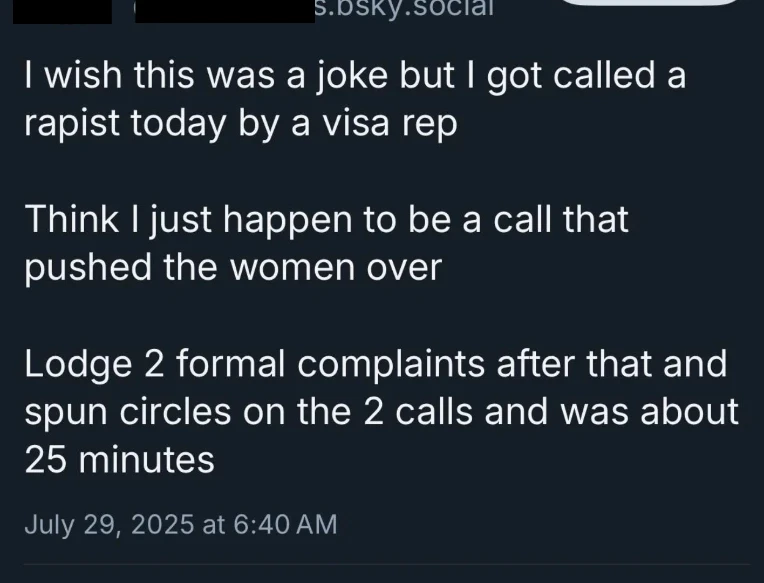The width and height of the screenshot is (764, 583).
Task: Click the "I wish this was a joke" line
Action: (355, 75)
